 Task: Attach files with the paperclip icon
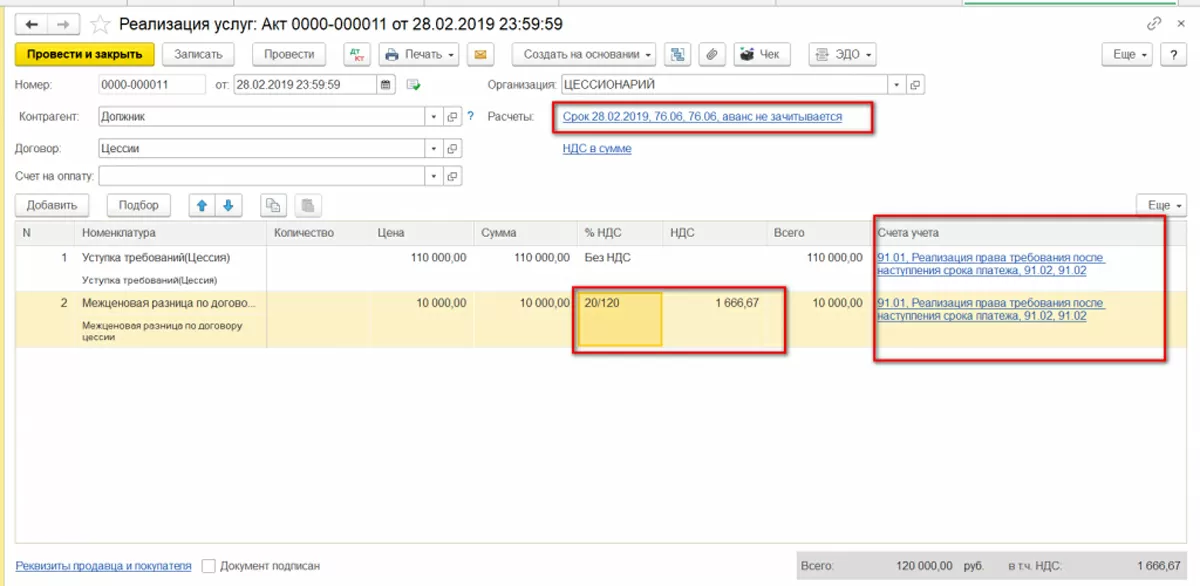710,54
